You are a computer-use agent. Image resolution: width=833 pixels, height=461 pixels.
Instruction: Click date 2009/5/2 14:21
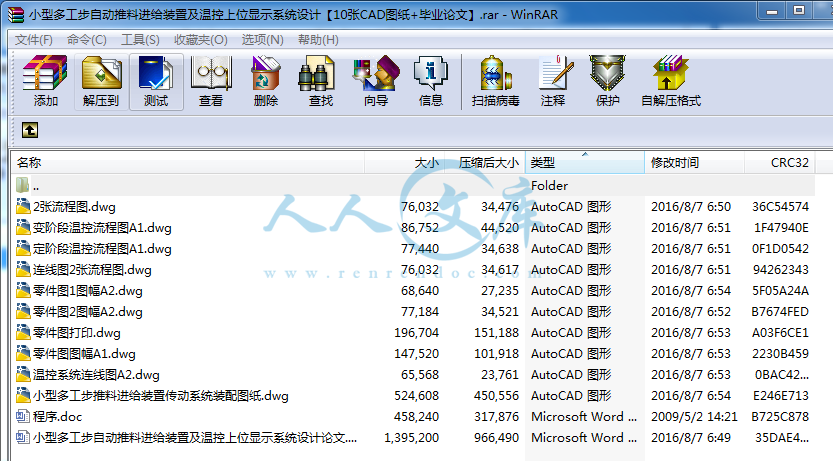[694, 416]
